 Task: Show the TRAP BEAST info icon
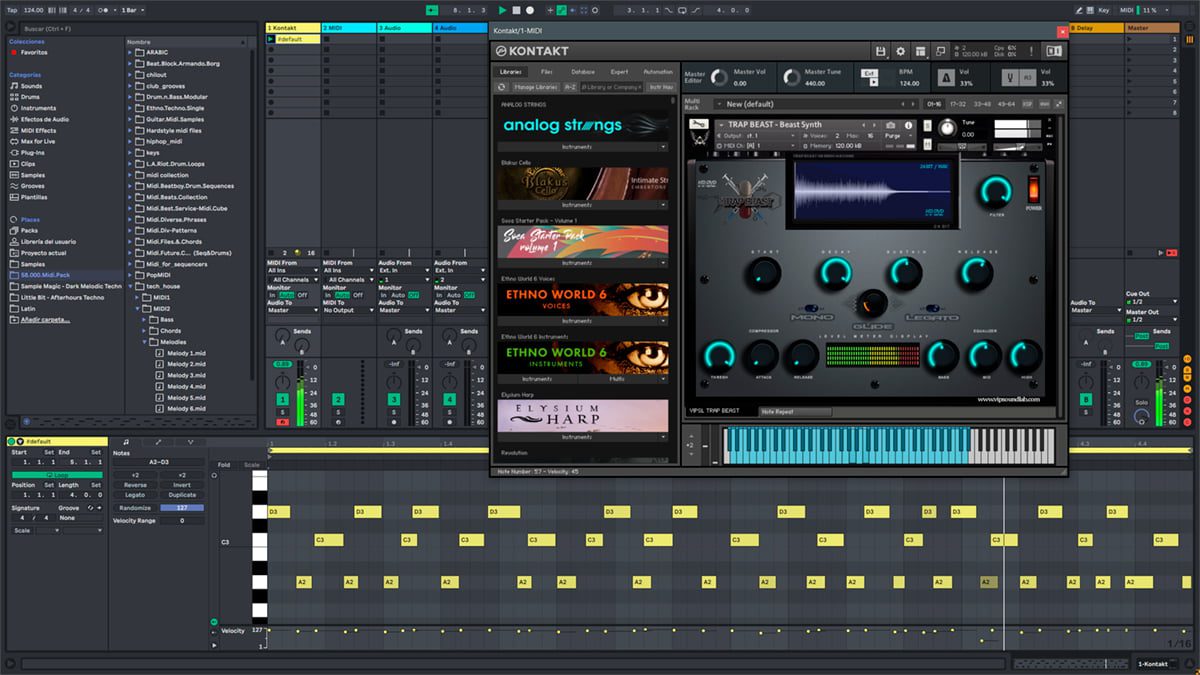click(910, 125)
